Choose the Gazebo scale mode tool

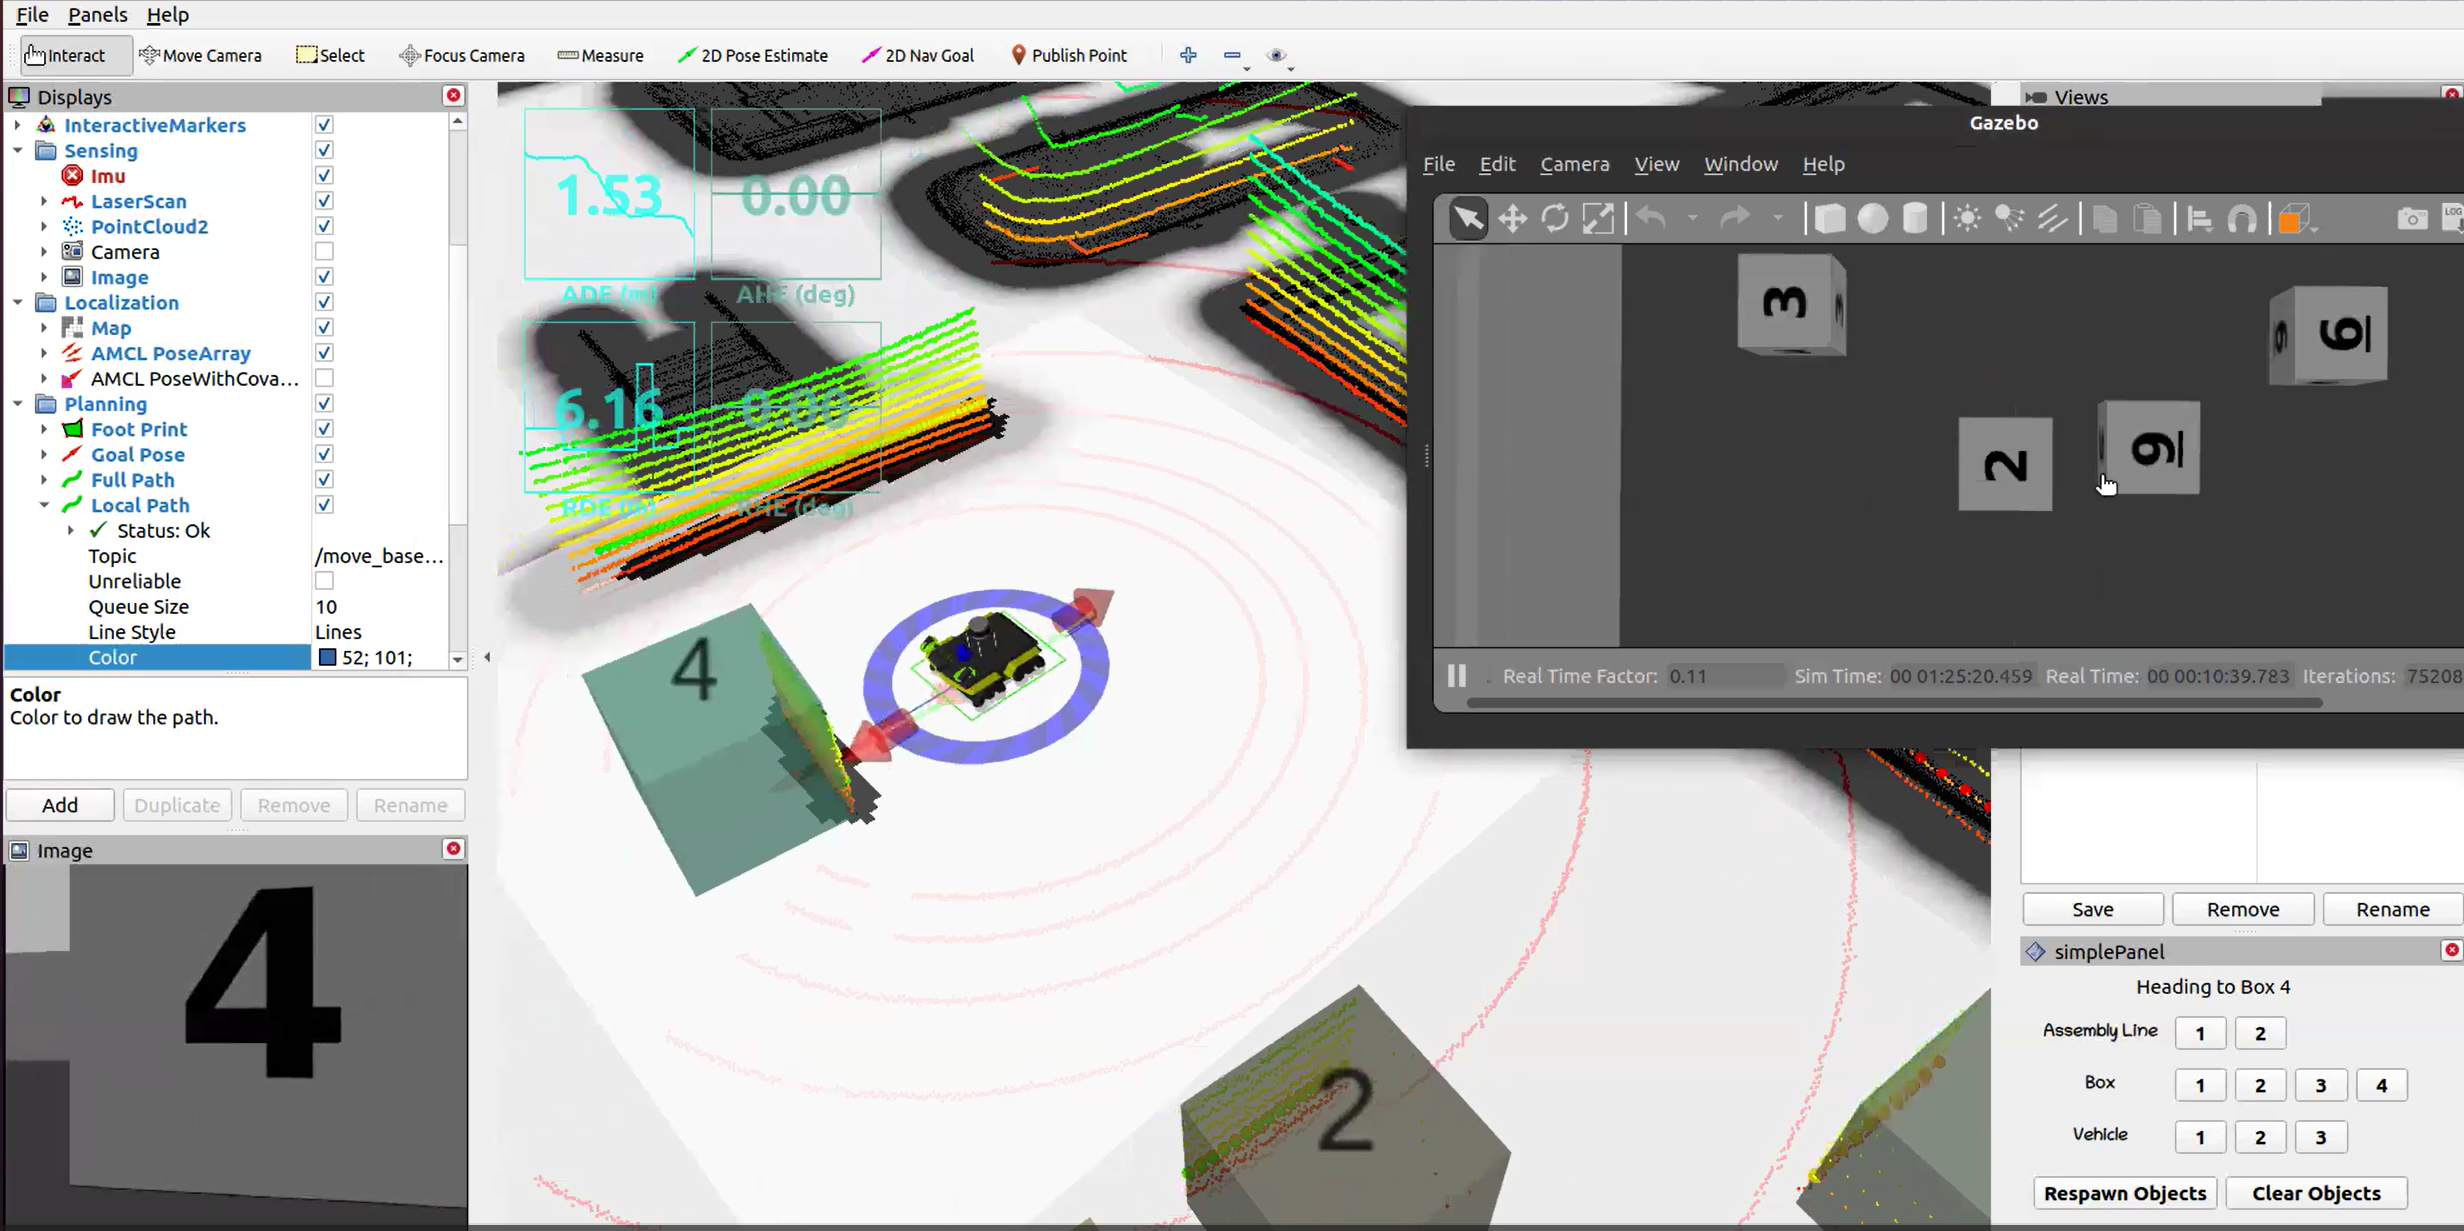click(x=1598, y=219)
